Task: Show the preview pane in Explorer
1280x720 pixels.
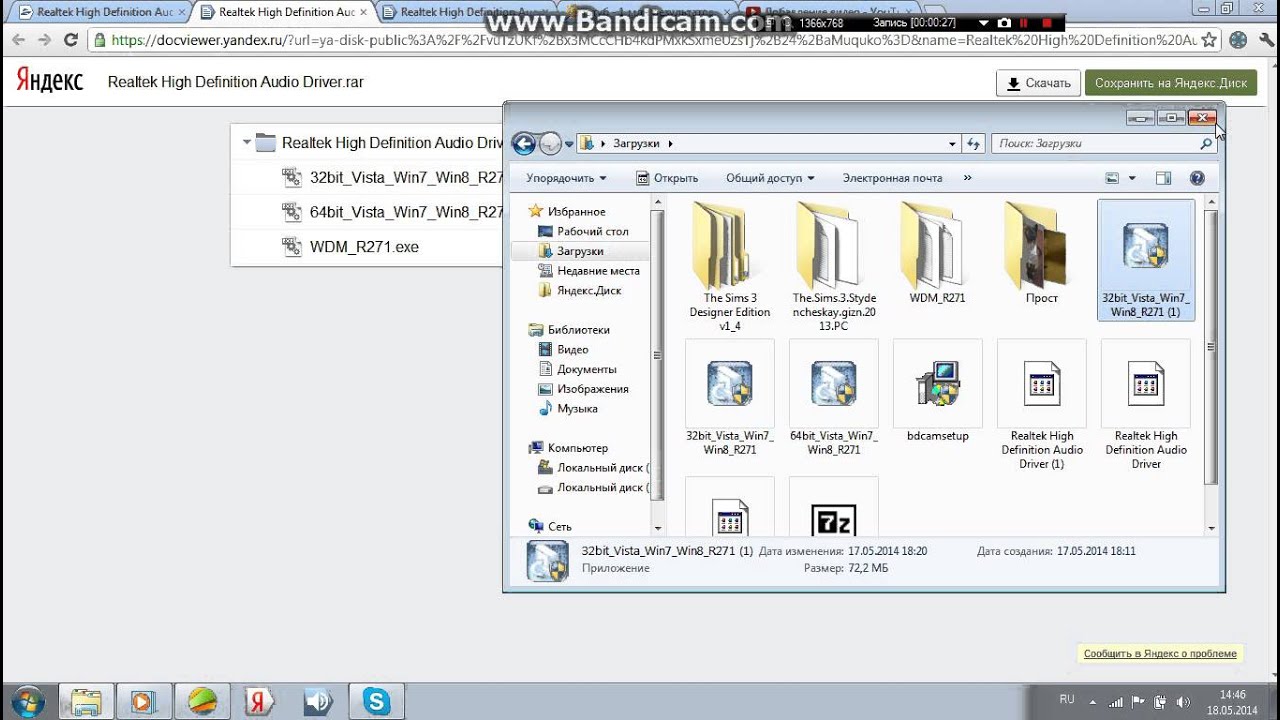Action: tap(1163, 178)
